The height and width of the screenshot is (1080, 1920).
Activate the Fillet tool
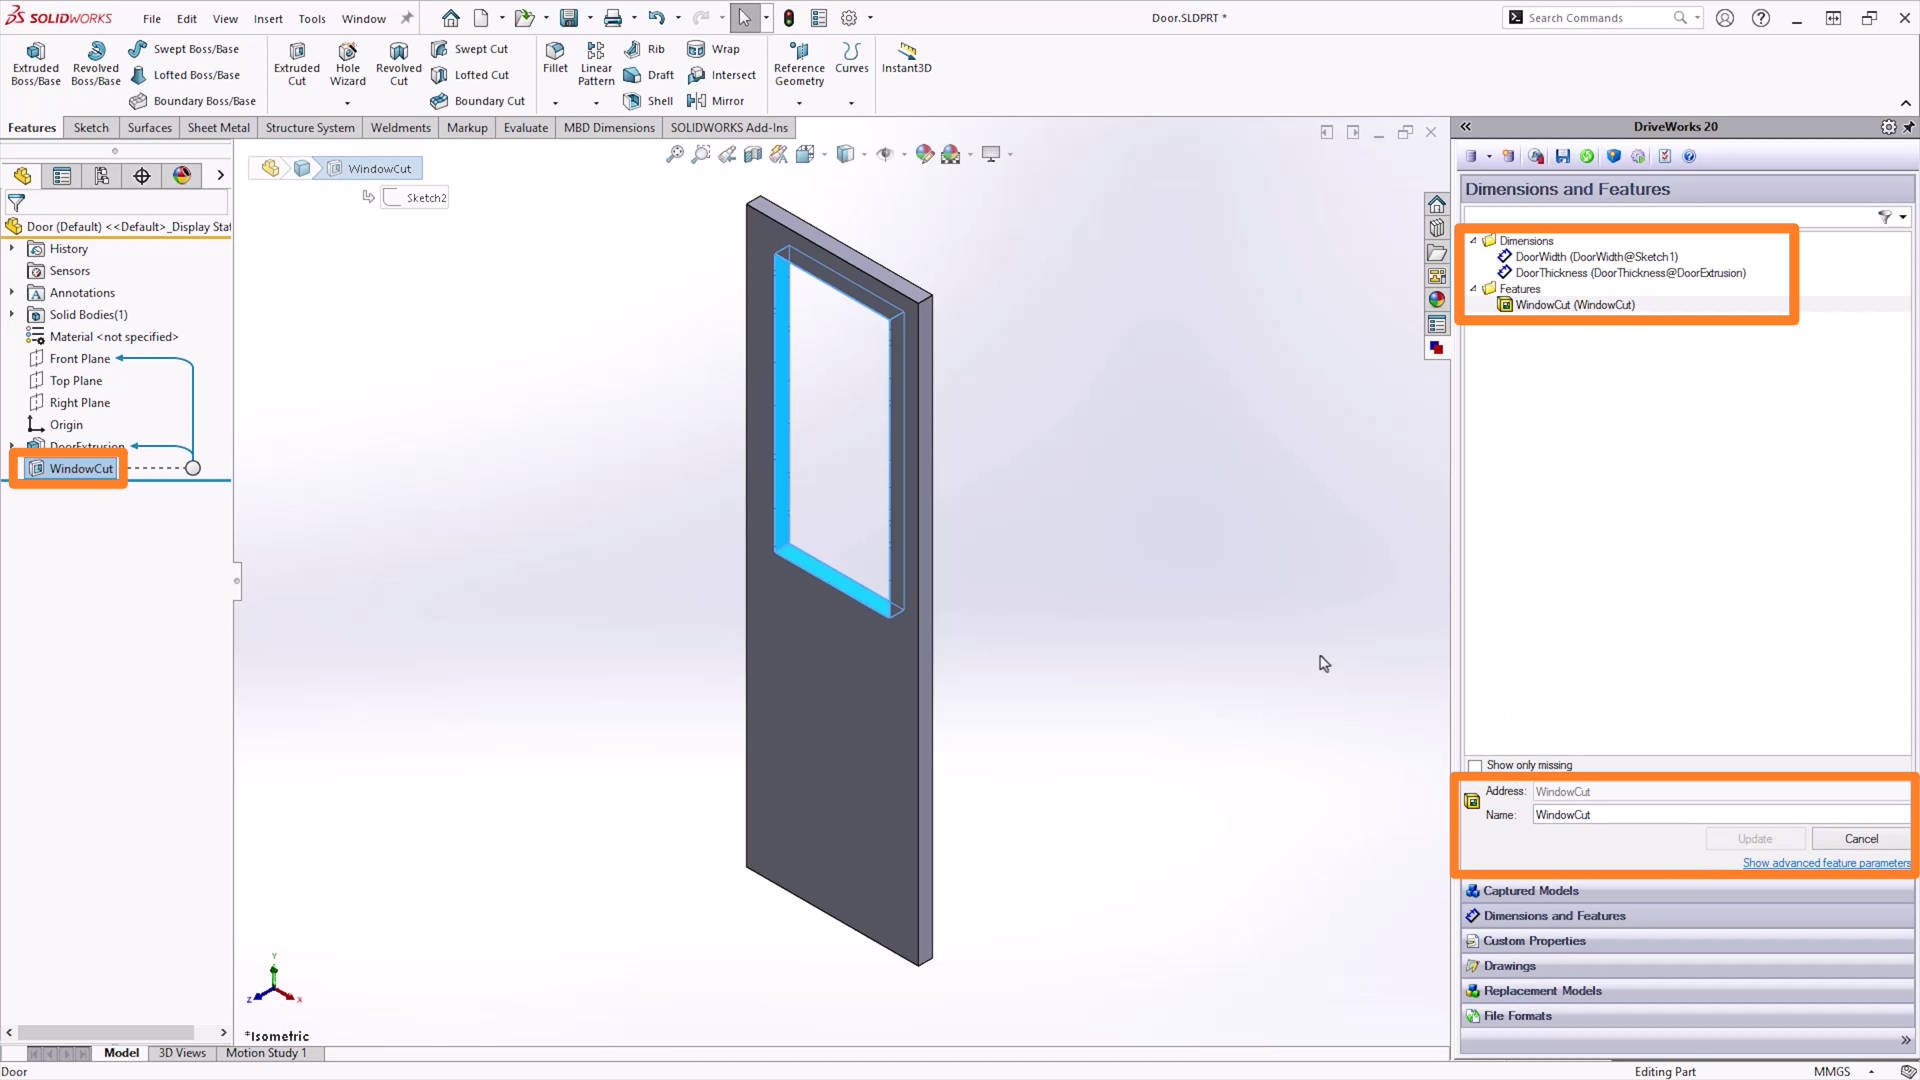555,57
